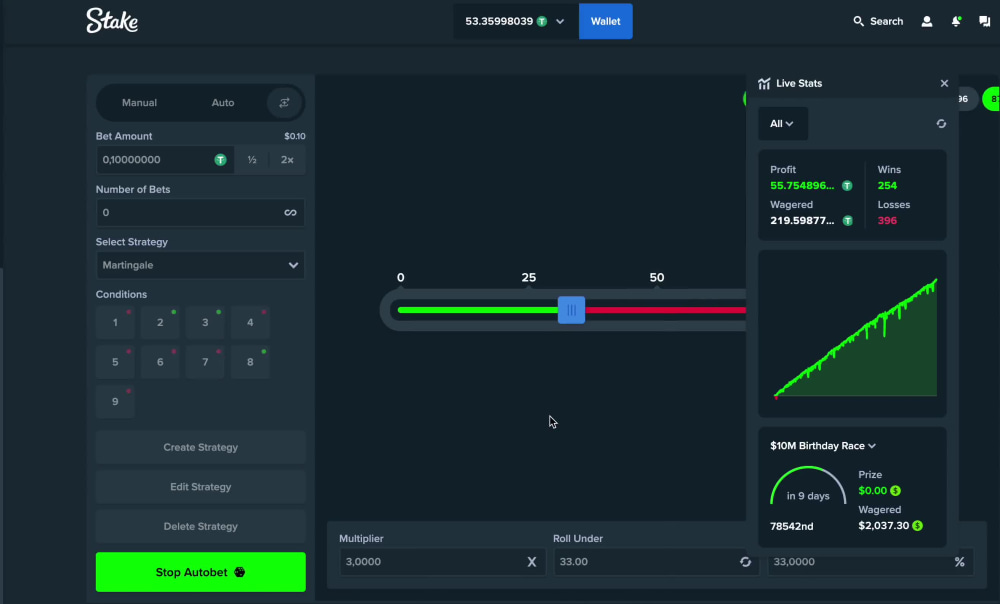Image resolution: width=1000 pixels, height=604 pixels.
Task: Click the profit chart in Live Stats
Action: pos(852,334)
